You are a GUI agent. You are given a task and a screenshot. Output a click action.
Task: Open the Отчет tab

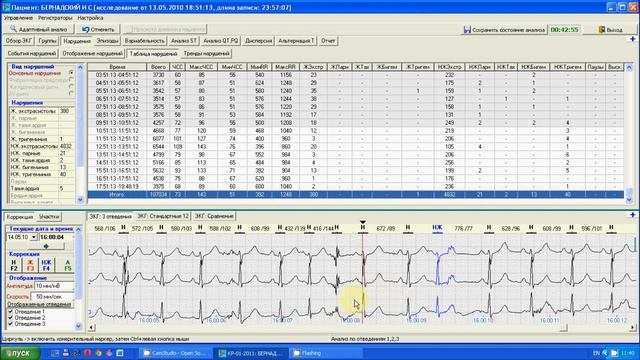click(x=328, y=41)
